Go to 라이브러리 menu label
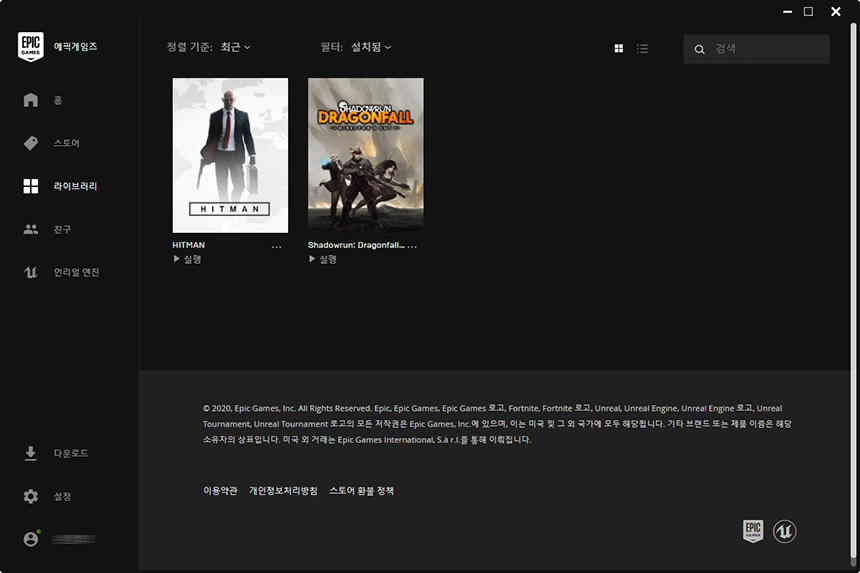The image size is (860, 573). [75, 186]
